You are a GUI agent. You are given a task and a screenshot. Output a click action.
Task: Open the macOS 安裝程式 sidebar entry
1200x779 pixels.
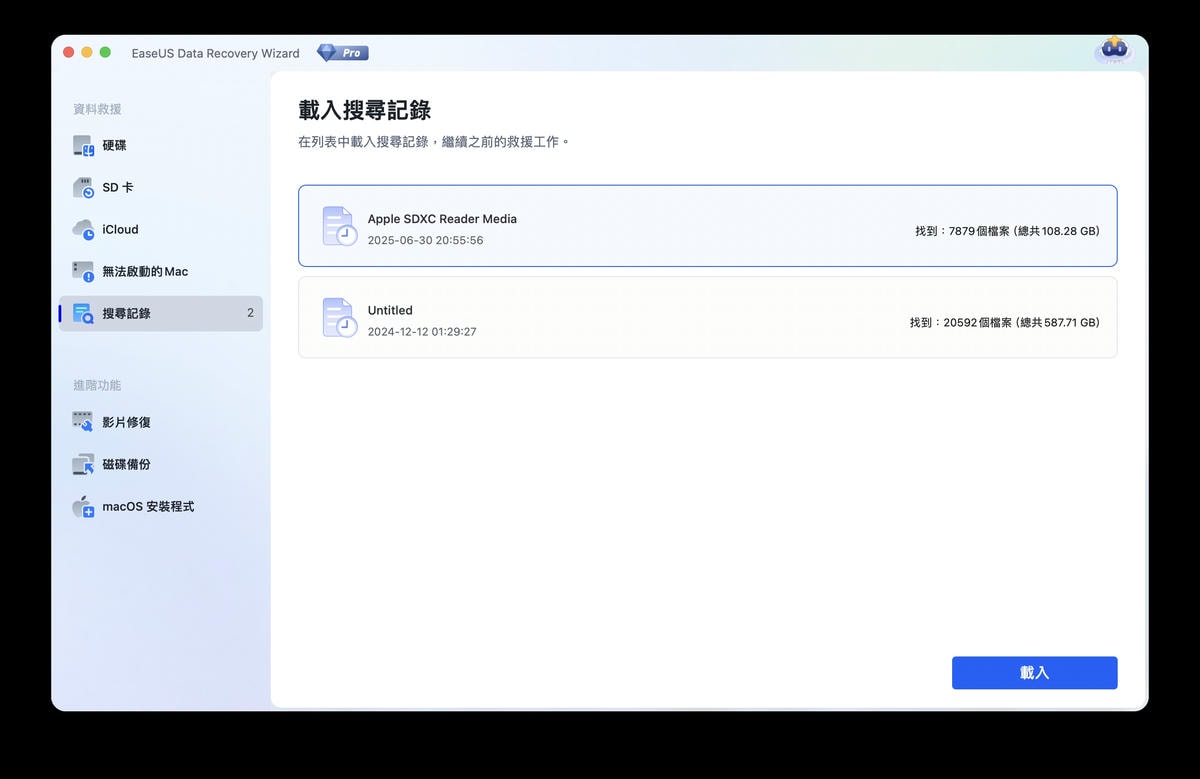pyautogui.click(x=148, y=507)
